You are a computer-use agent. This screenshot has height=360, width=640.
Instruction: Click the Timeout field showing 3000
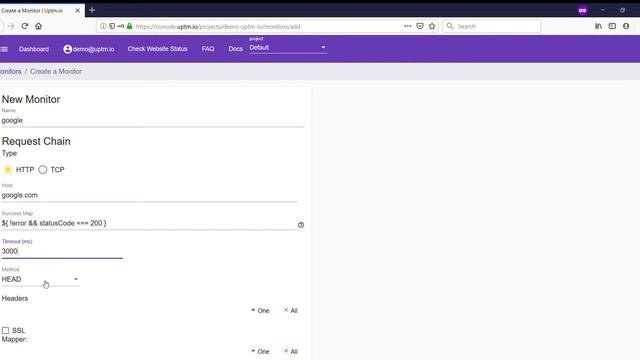[x=62, y=251]
